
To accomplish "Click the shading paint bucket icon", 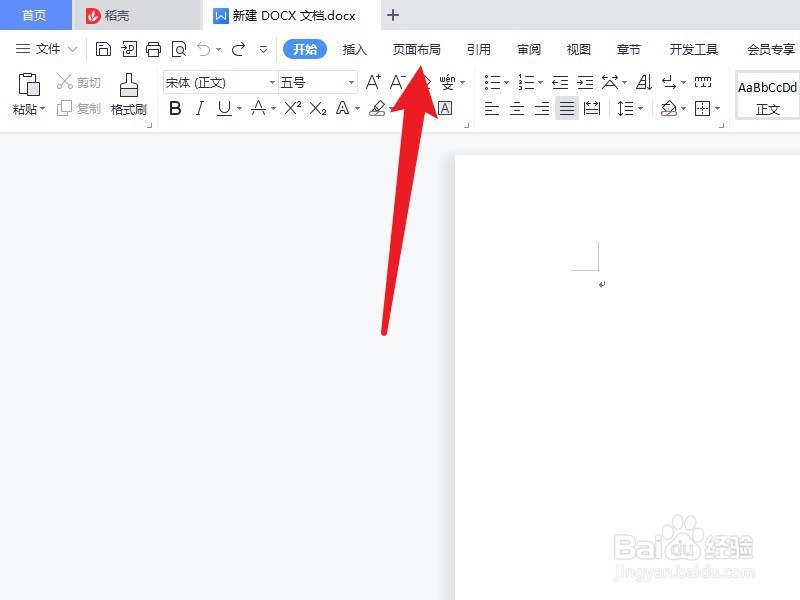I will [669, 108].
